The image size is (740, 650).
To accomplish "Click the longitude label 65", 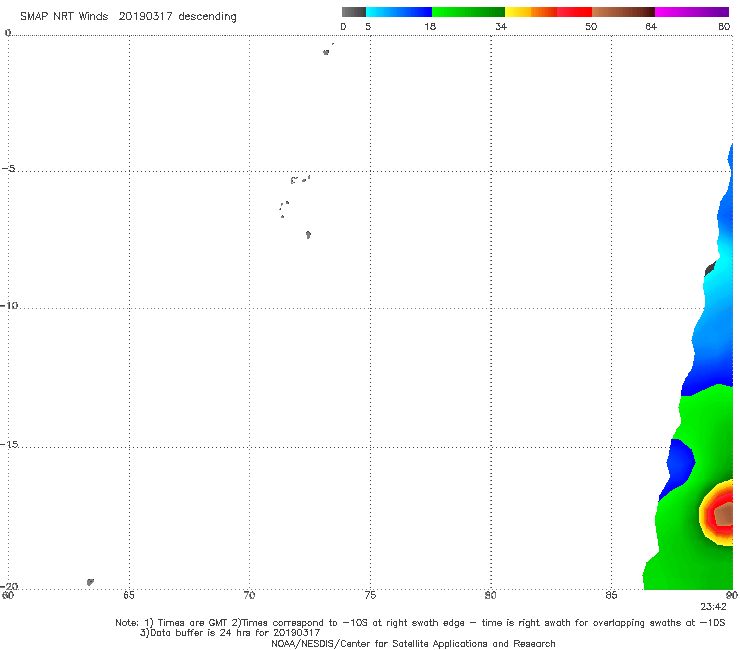I will [129, 595].
